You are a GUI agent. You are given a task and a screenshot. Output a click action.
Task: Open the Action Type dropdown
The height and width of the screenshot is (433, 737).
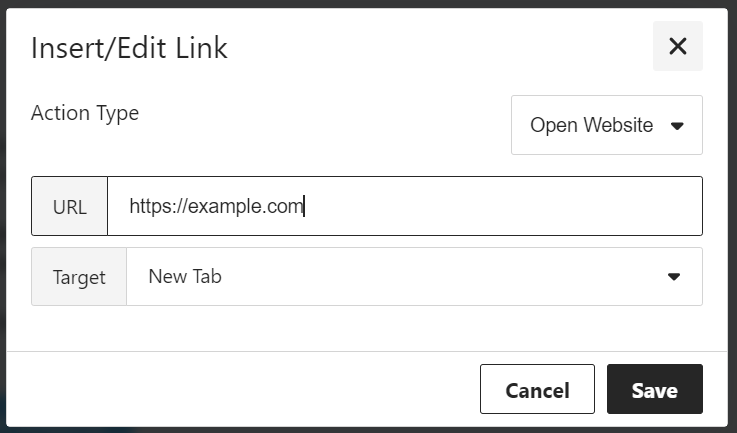pyautogui.click(x=606, y=125)
